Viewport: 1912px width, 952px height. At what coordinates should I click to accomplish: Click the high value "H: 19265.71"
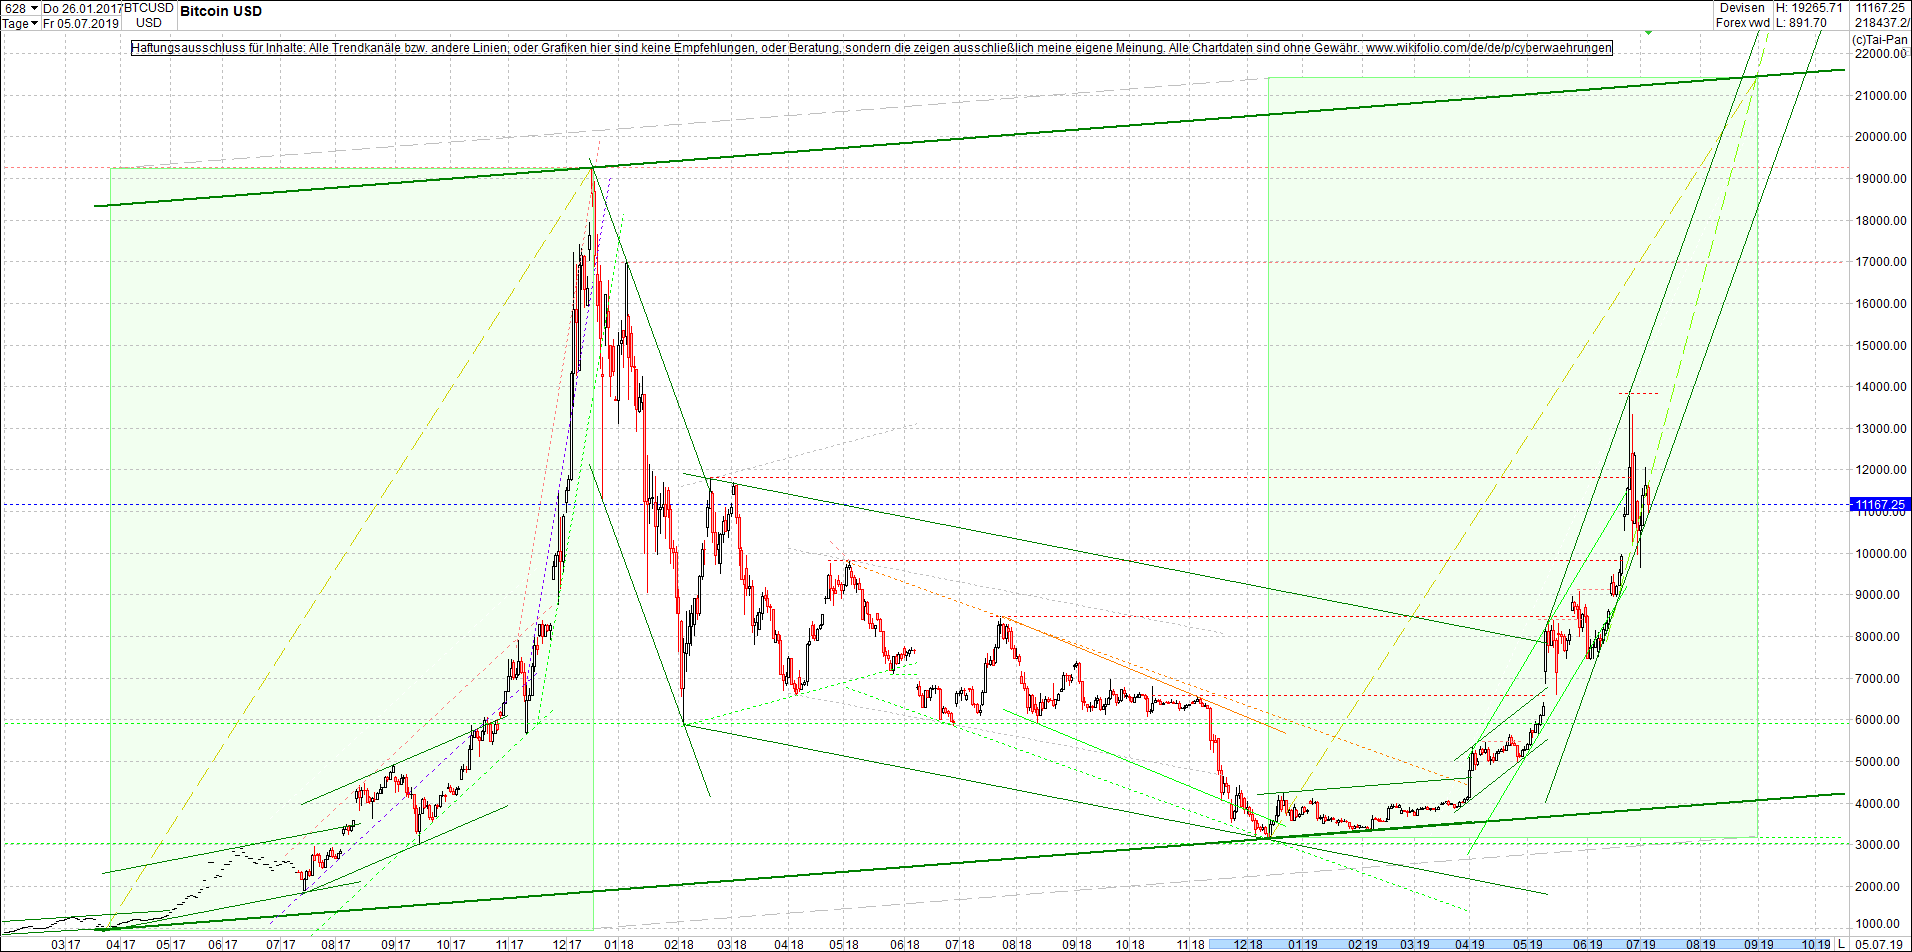pos(1810,7)
